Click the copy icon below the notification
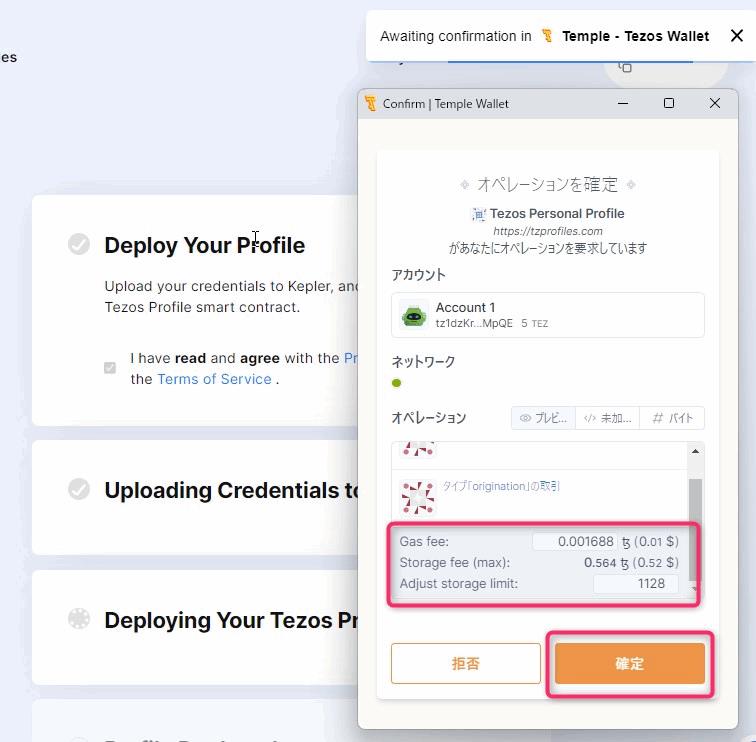Screen dimensions: 756x742 coord(625,67)
